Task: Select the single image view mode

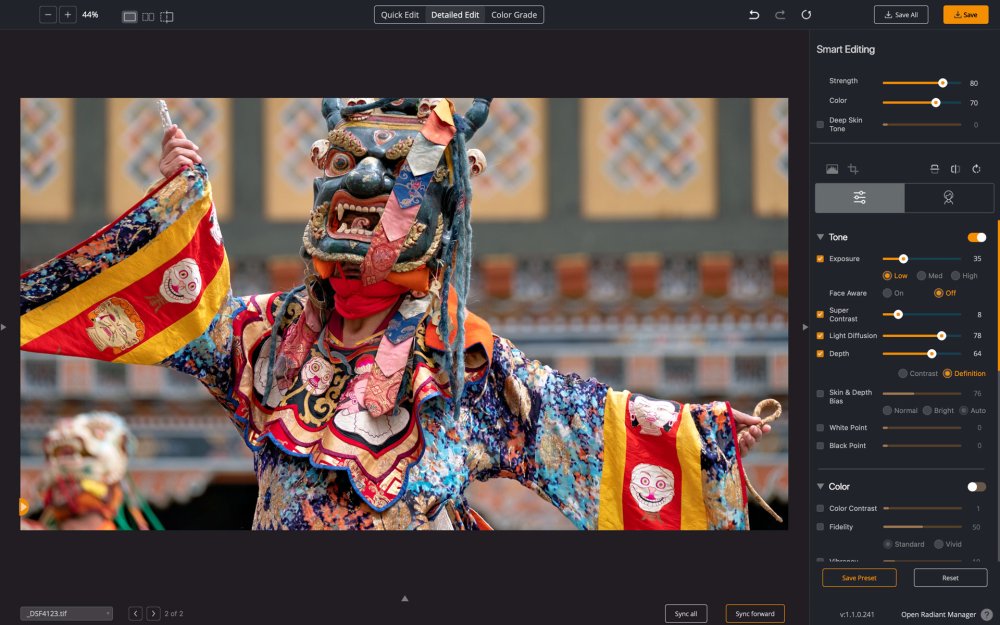Action: click(x=129, y=17)
